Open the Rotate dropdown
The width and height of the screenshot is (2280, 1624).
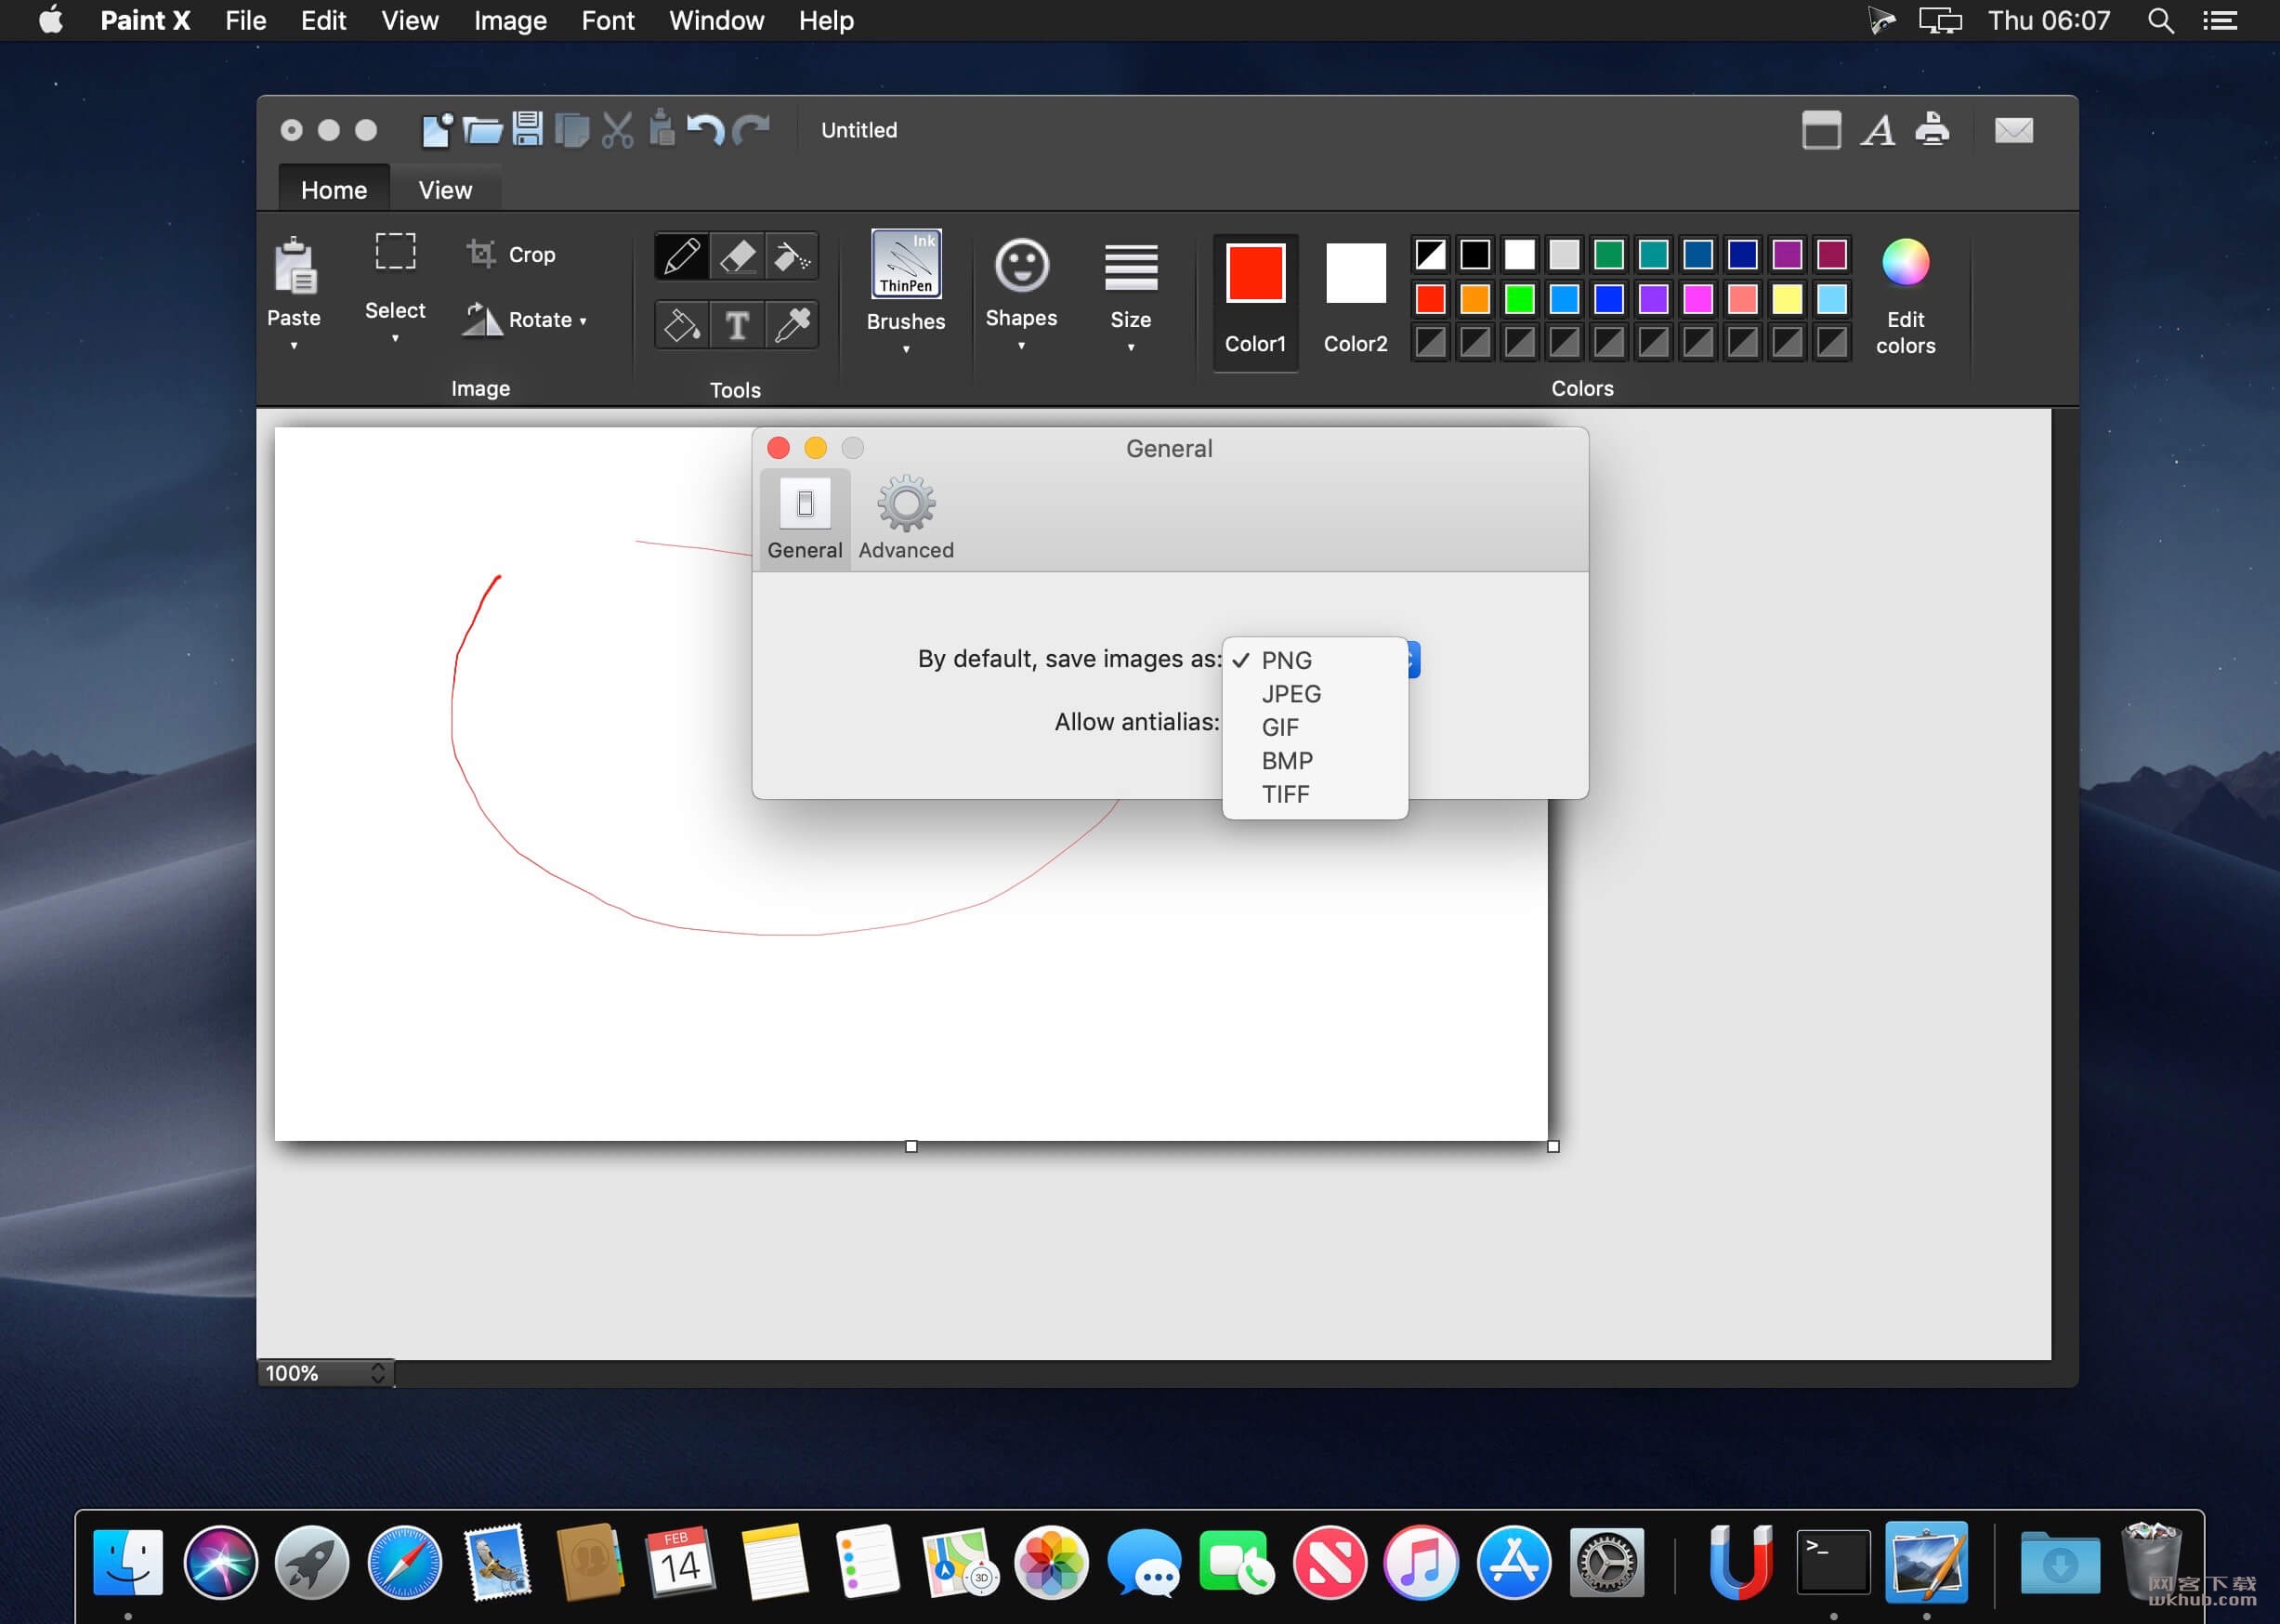click(525, 320)
